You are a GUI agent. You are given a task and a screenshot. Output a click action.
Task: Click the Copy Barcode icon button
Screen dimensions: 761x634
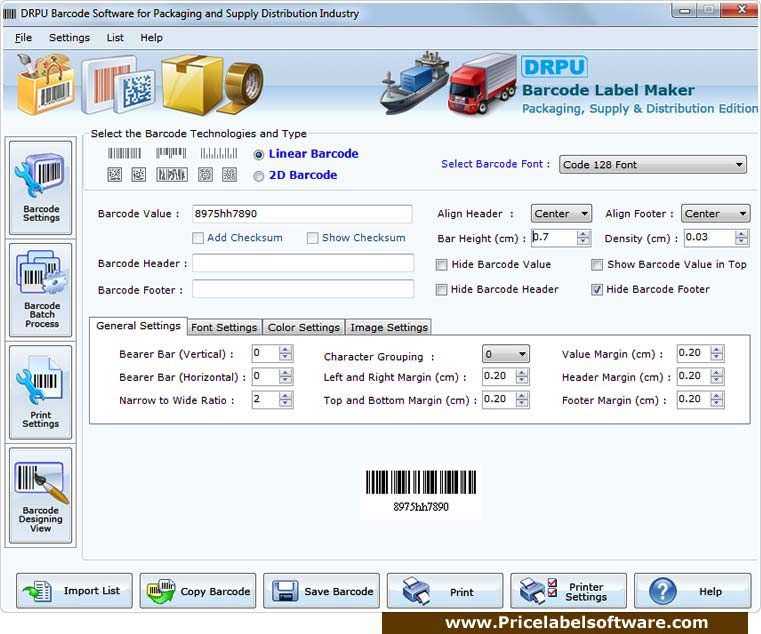198,591
